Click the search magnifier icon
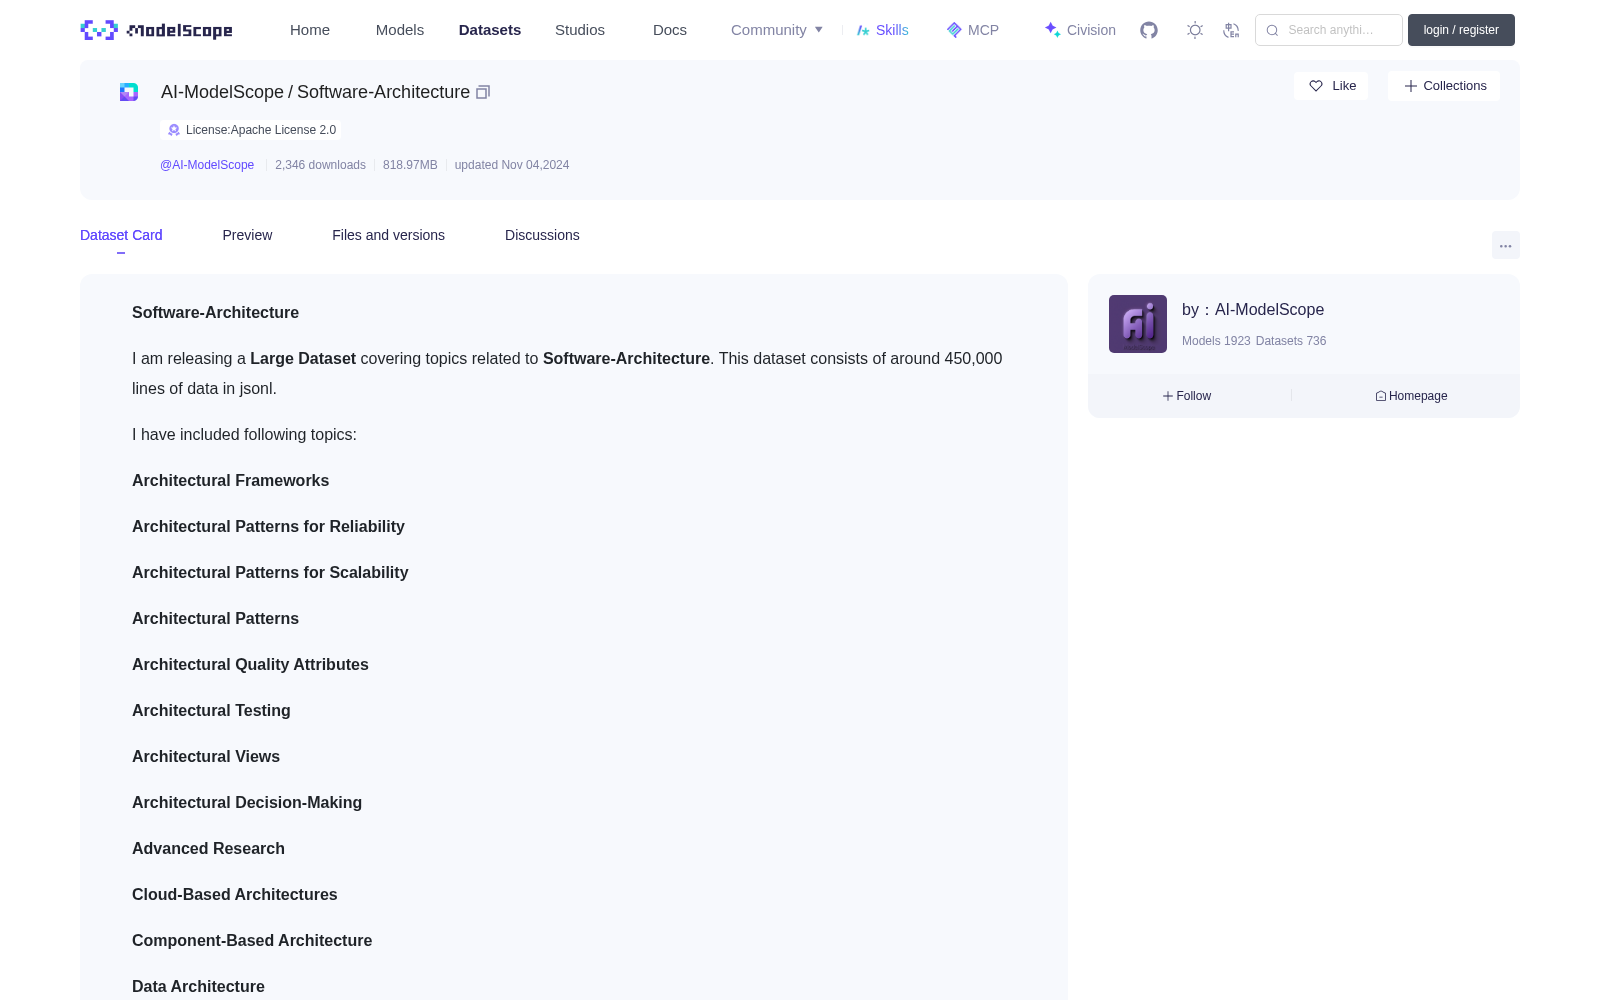Viewport: 1600px width, 1000px height. coord(1273,30)
